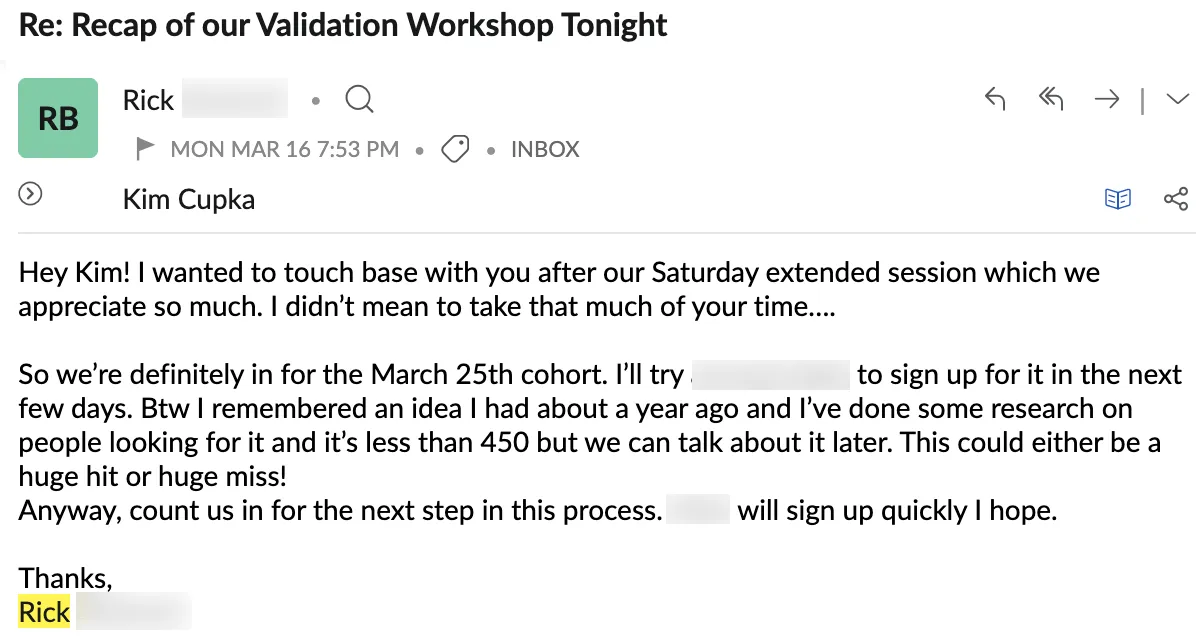Click the Forward arrow icon

click(1107, 99)
